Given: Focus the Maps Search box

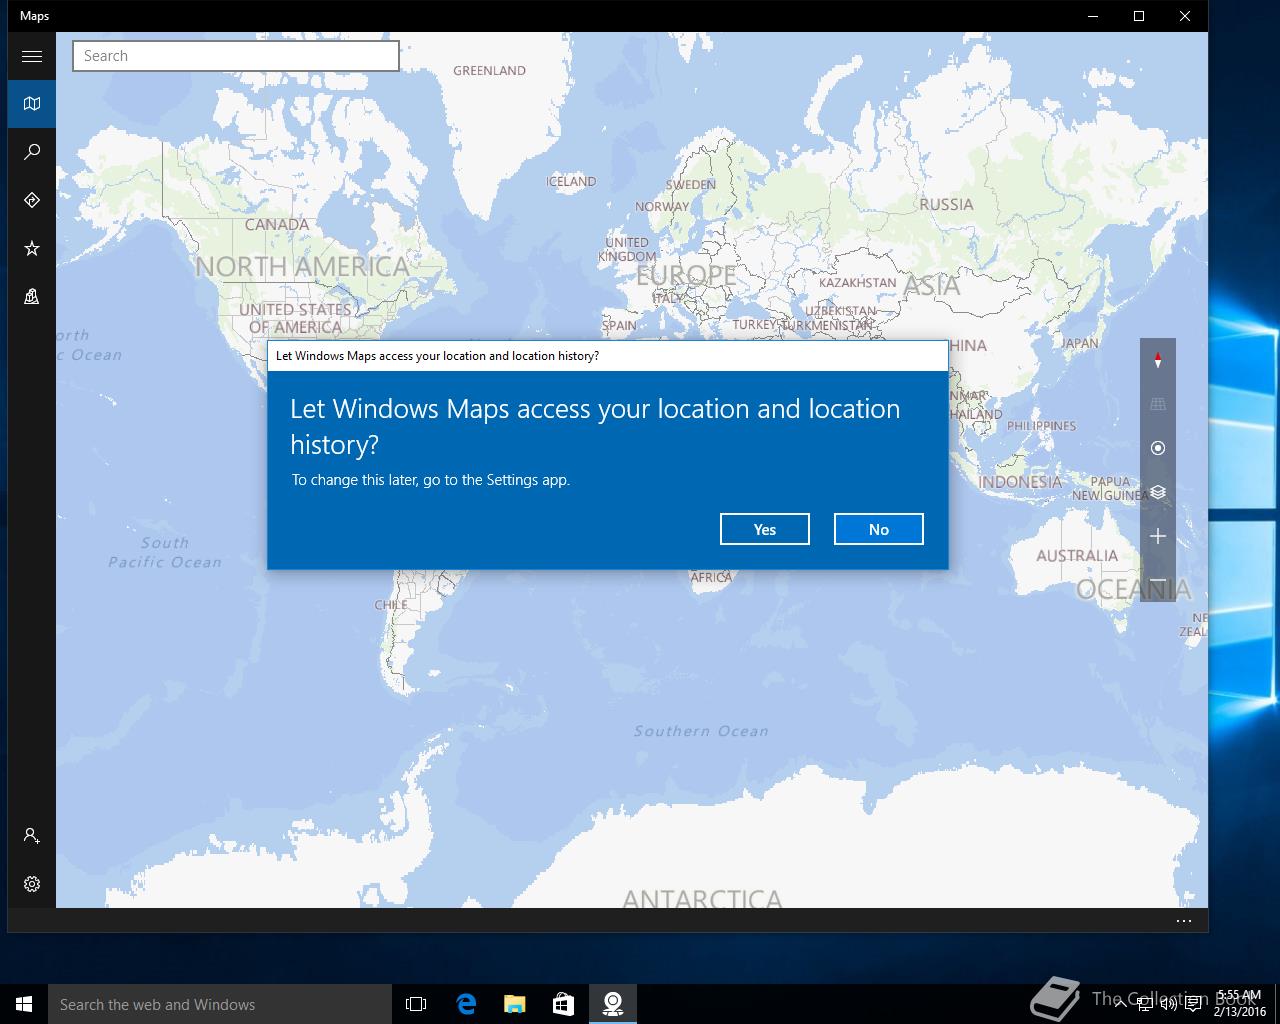Looking at the screenshot, I should 236,56.
